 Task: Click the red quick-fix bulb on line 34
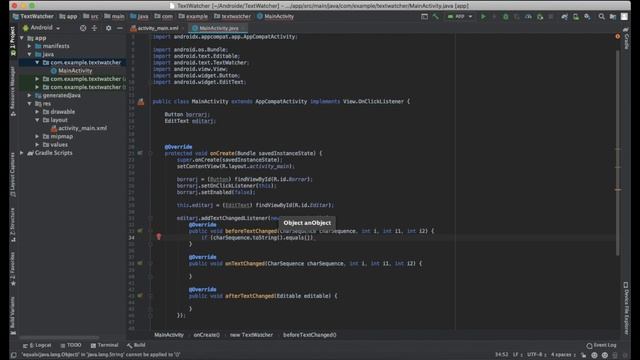point(159,236)
